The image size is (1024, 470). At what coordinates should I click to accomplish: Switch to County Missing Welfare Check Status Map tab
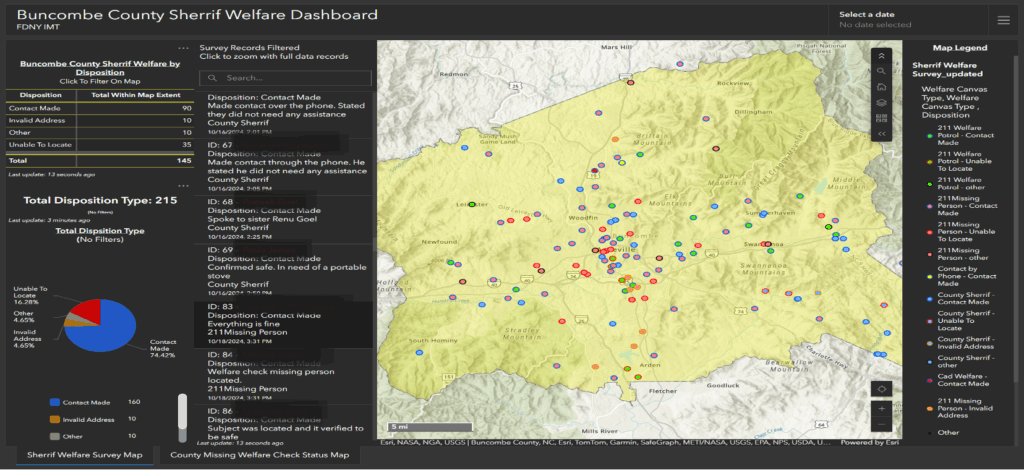[259, 455]
